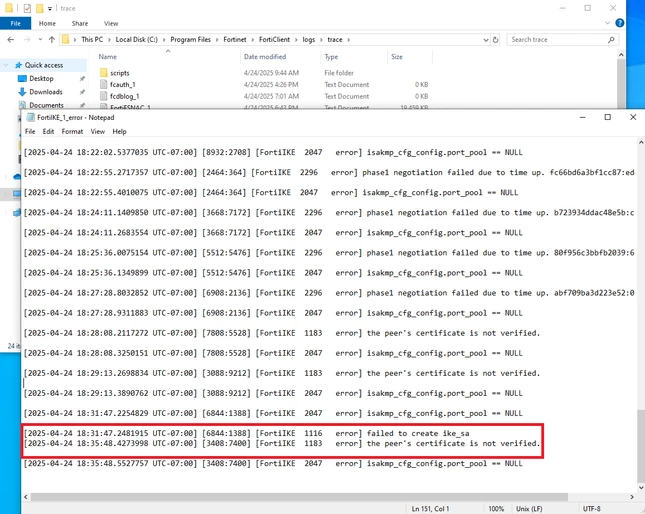Maximize the Notepad window
This screenshot has width=645, height=514.
(608, 117)
